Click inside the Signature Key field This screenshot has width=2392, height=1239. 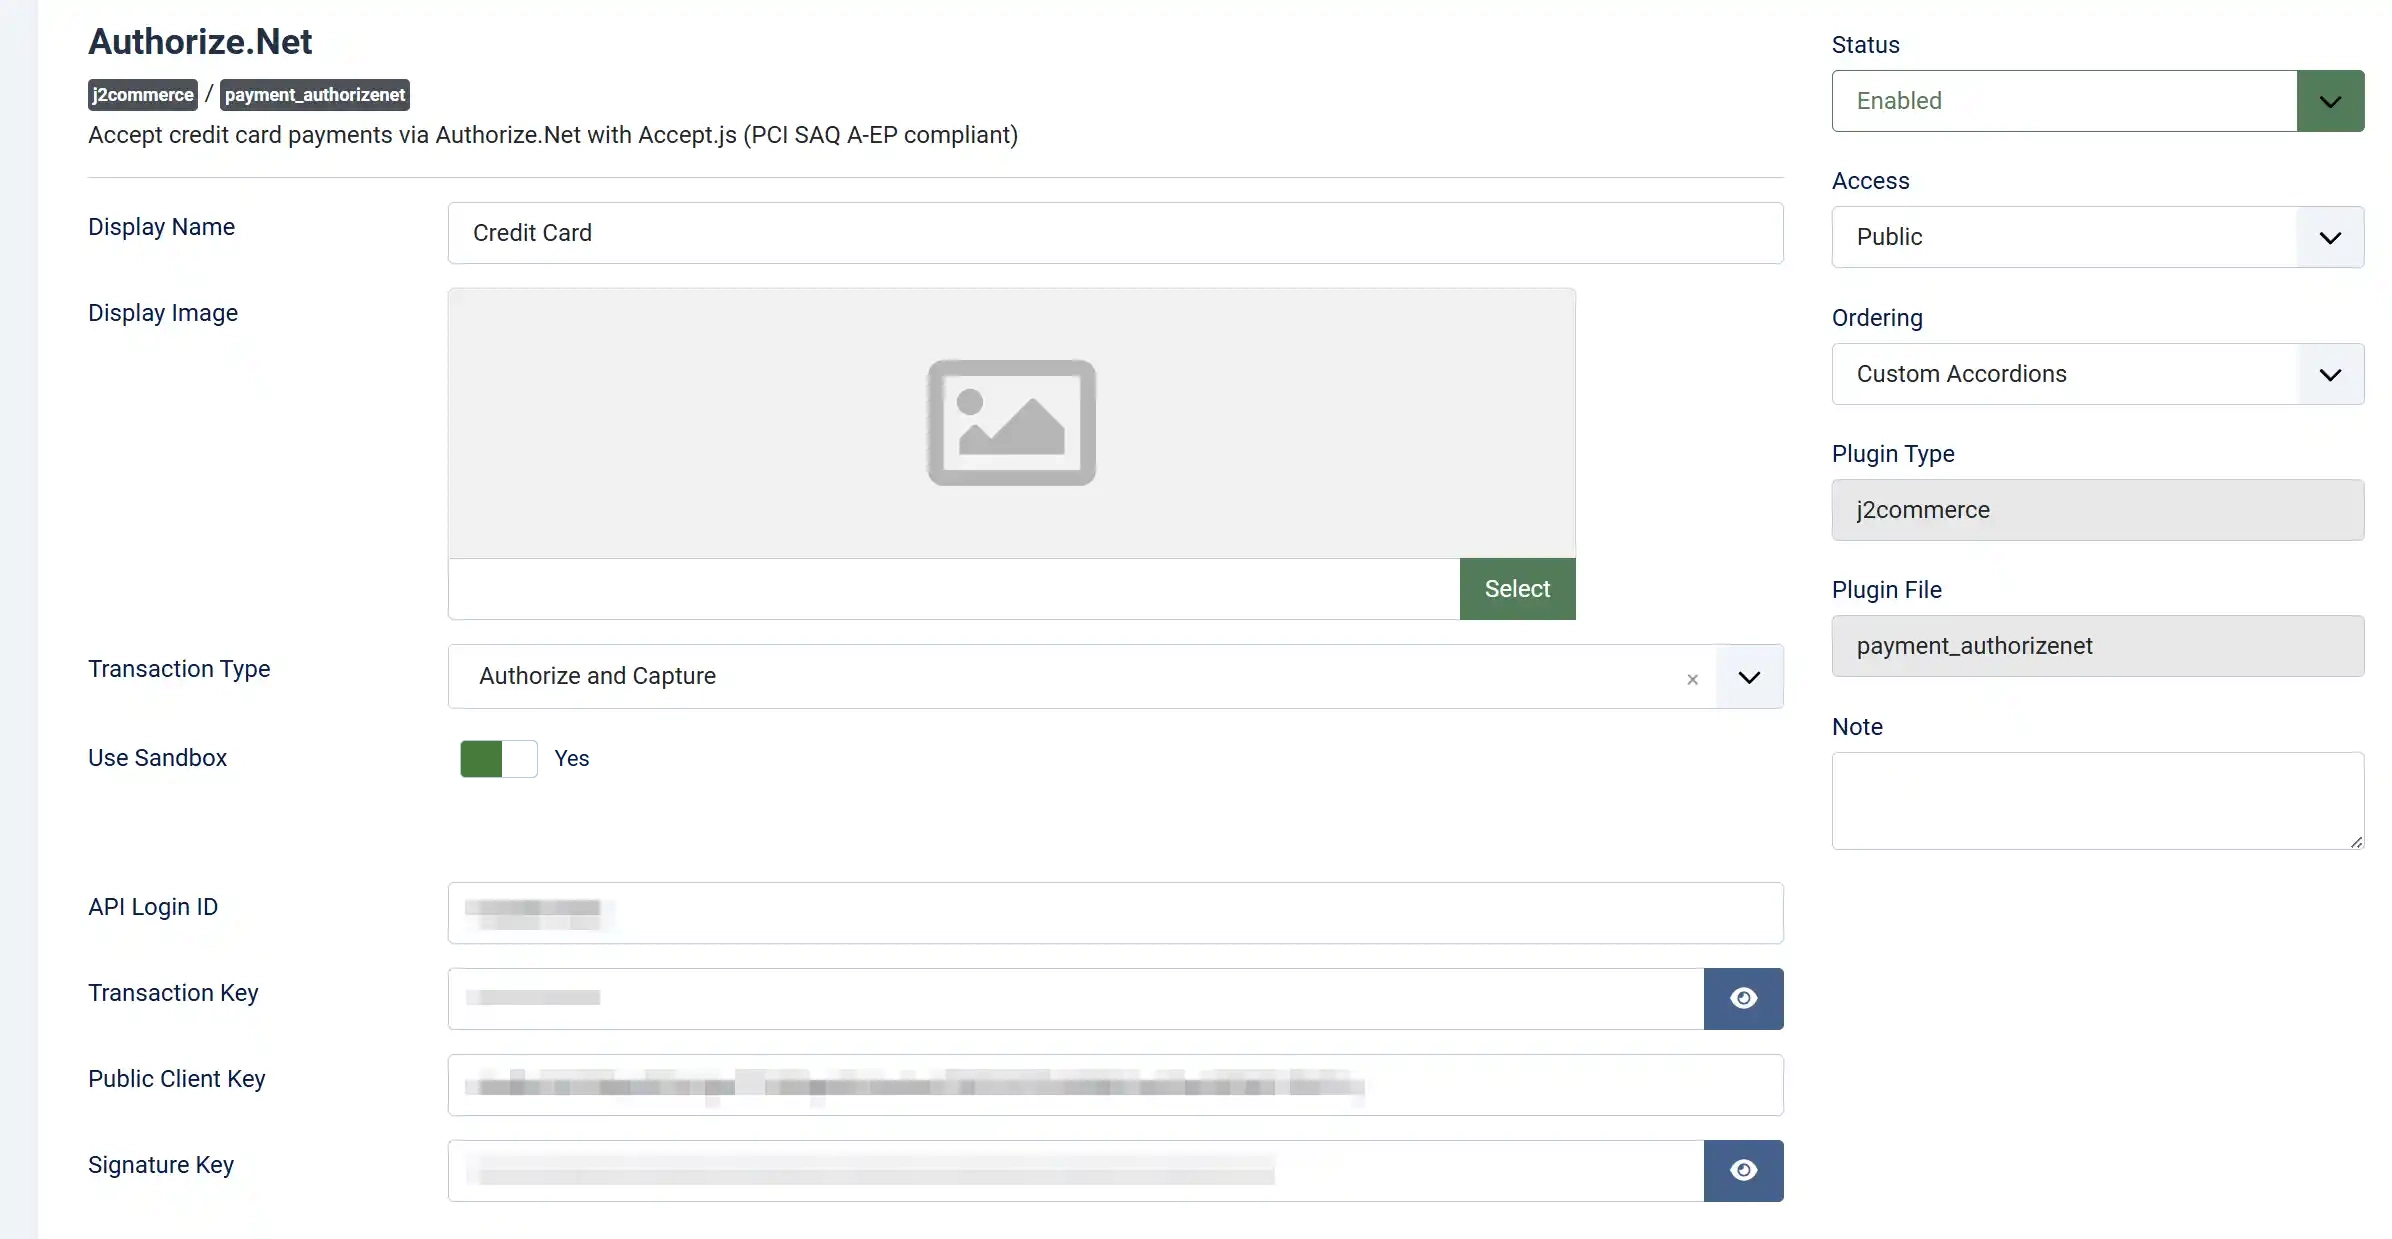[1076, 1171]
